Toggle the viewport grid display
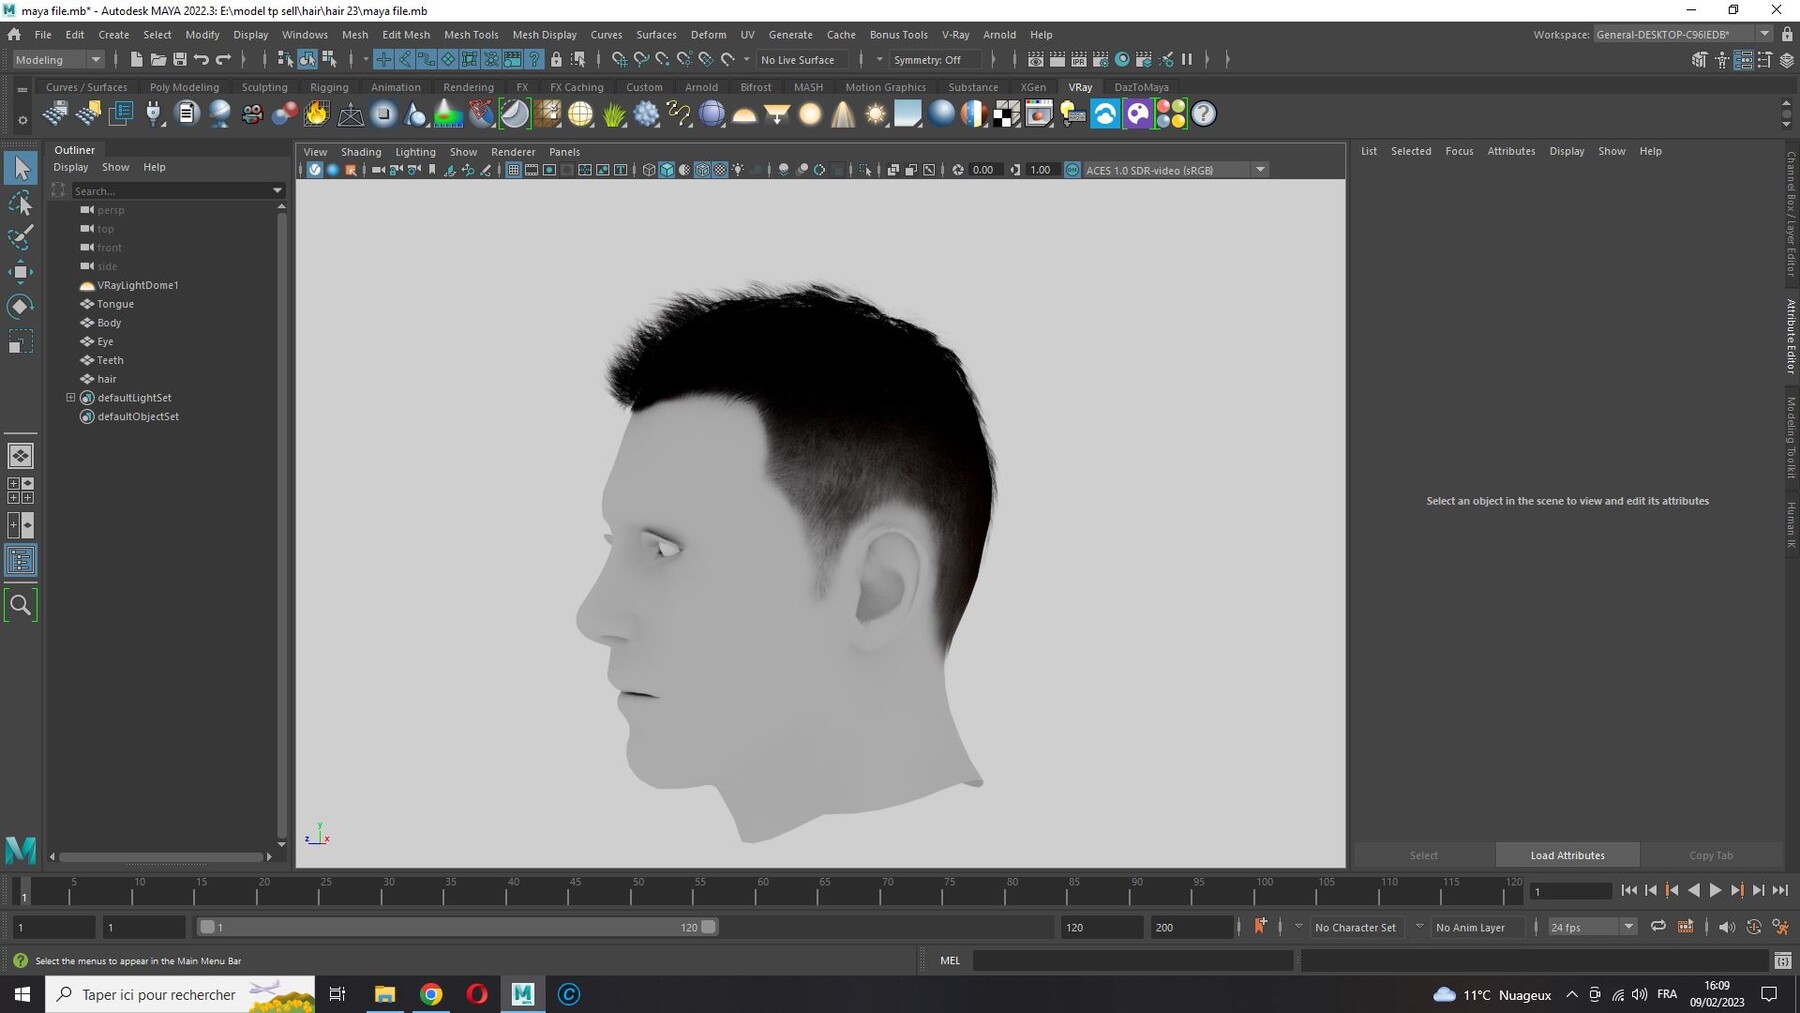 click(x=513, y=170)
